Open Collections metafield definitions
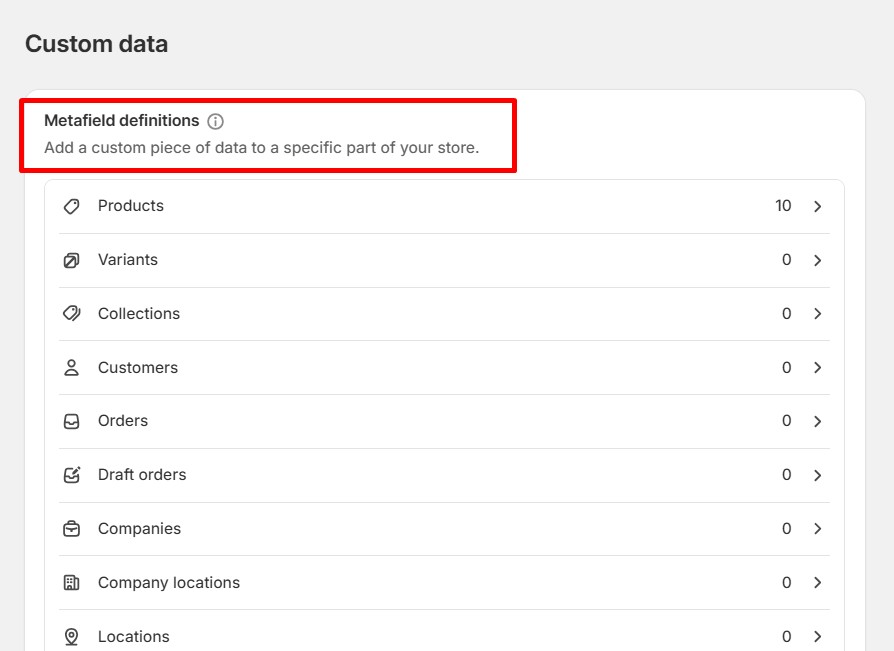This screenshot has height=651, width=894. 444,314
